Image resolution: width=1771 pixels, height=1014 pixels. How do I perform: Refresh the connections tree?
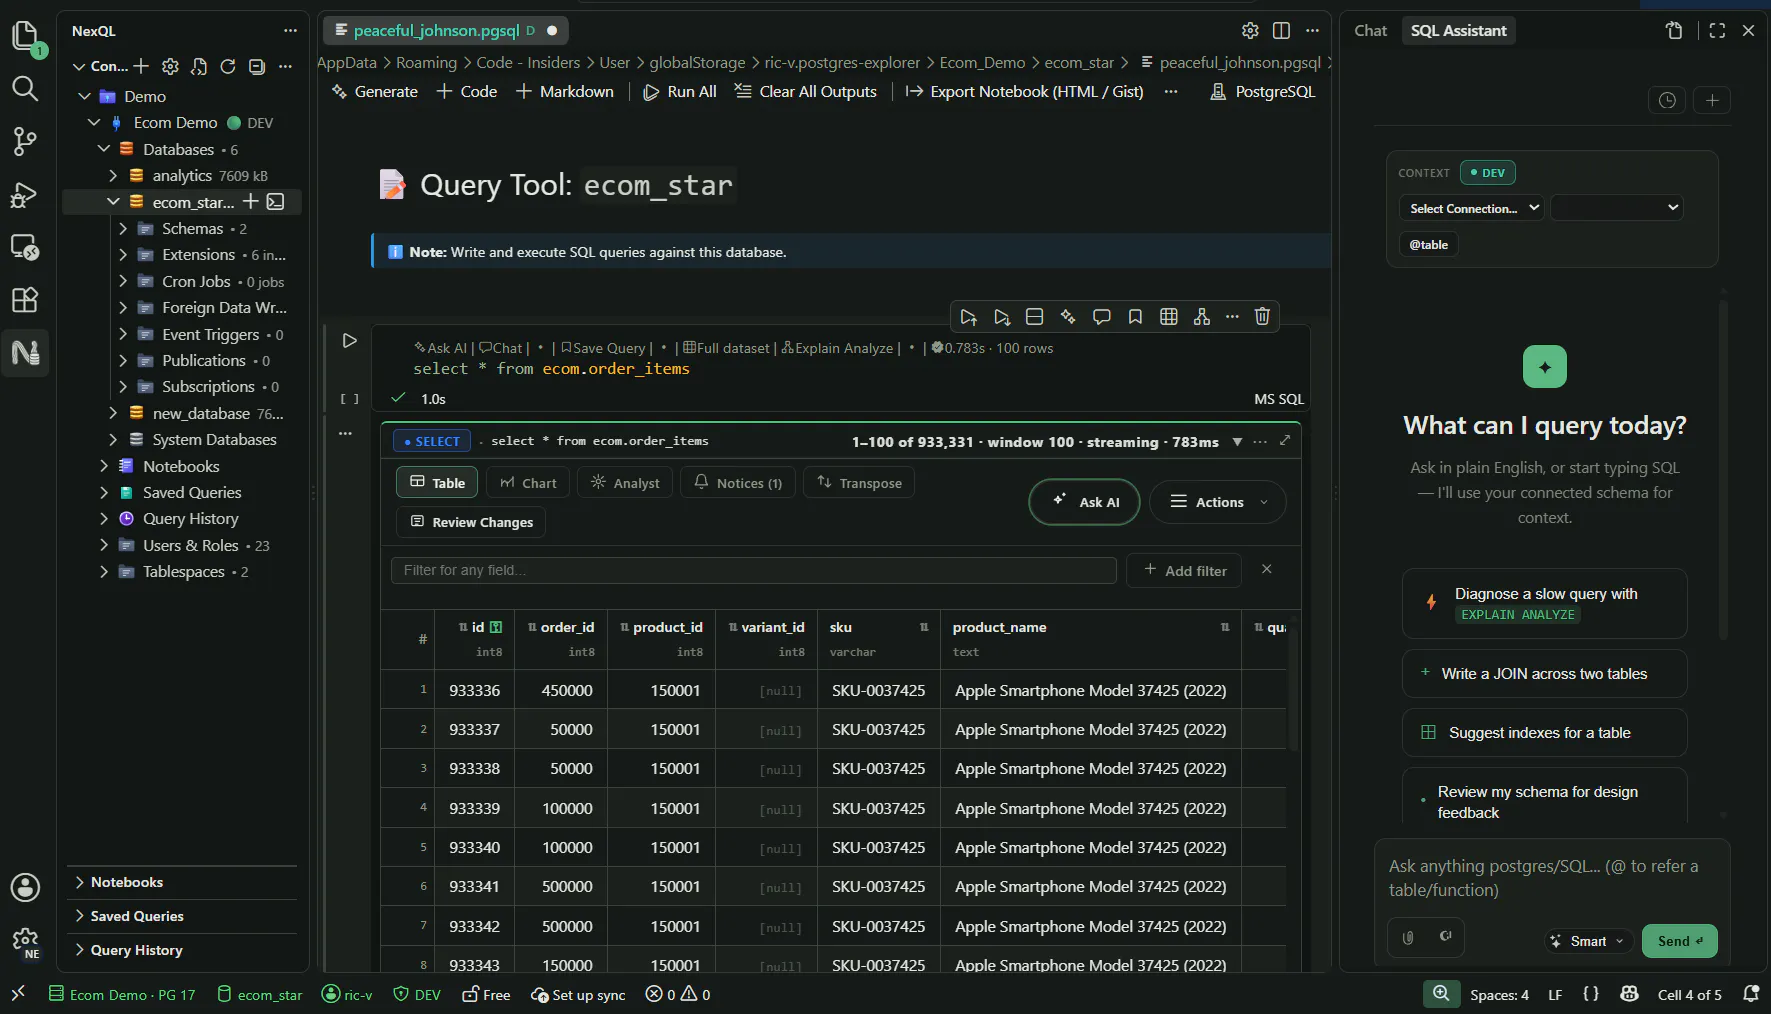pos(228,66)
